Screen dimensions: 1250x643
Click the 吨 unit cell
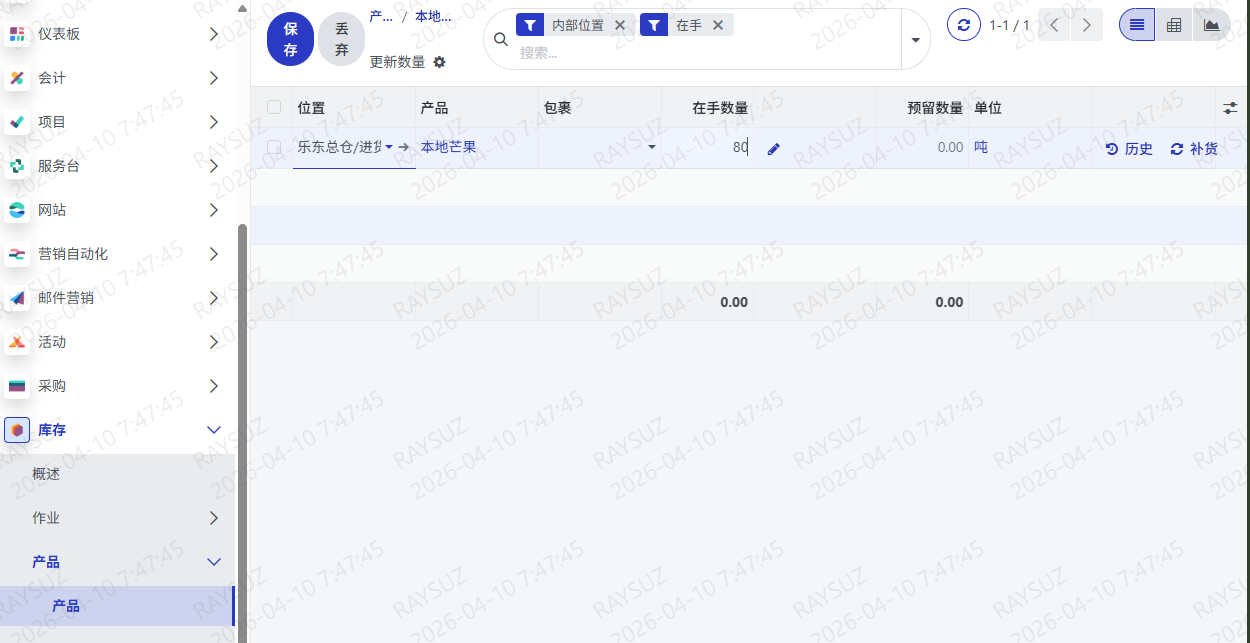[x=981, y=147]
